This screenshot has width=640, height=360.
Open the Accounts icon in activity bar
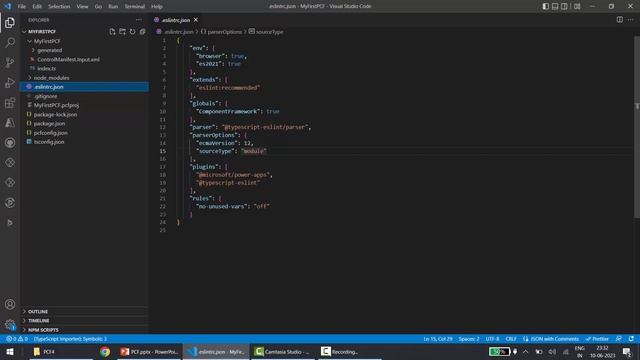coord(10,304)
